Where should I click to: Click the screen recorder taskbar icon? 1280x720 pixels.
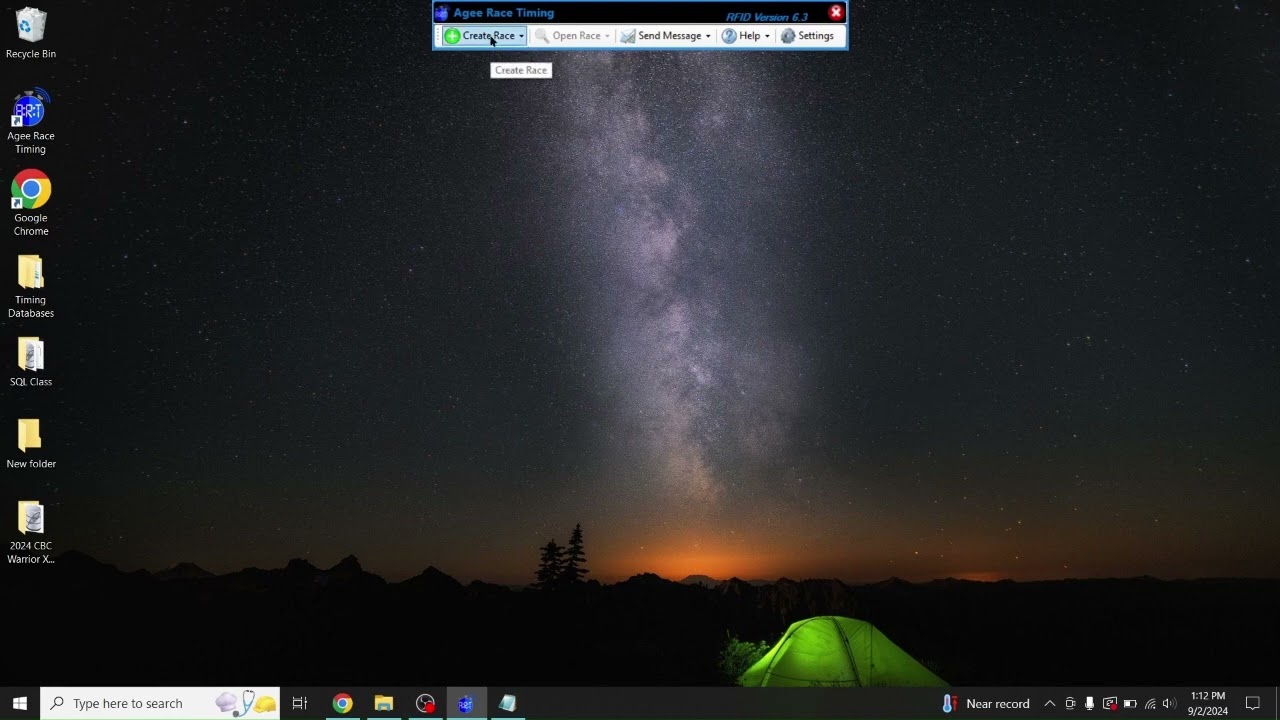click(x=425, y=703)
